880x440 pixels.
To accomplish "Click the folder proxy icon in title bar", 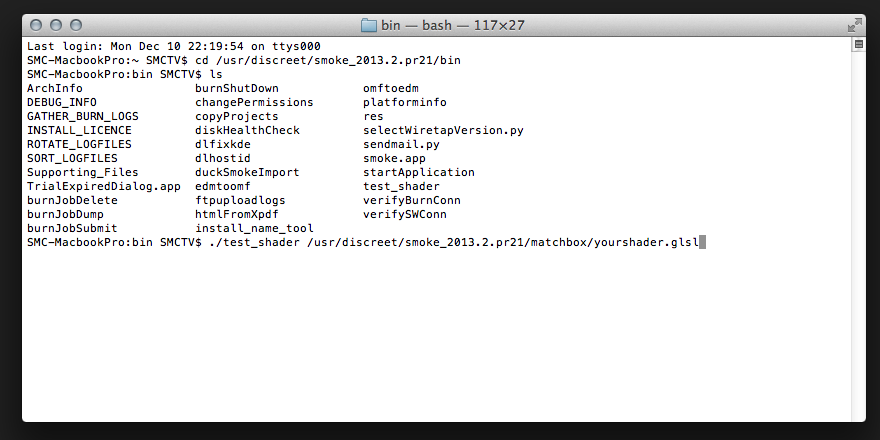I will [368, 24].
